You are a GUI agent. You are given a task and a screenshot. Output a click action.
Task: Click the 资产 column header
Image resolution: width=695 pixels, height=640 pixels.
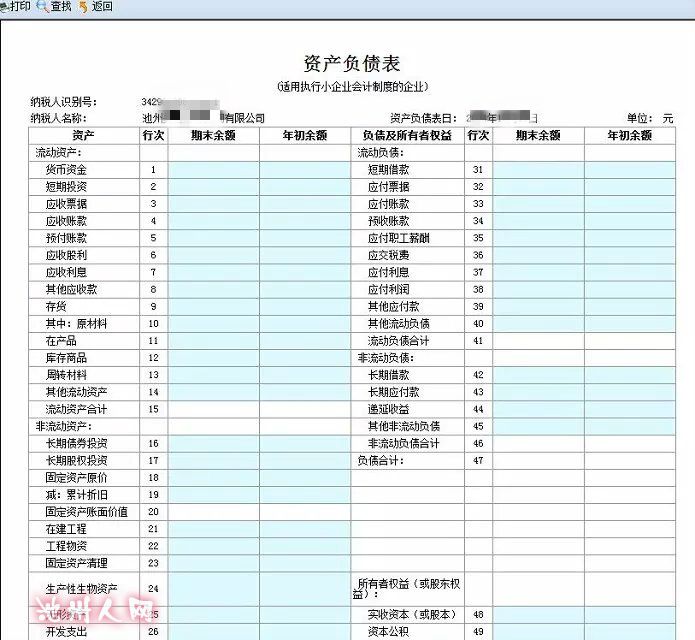(83, 136)
